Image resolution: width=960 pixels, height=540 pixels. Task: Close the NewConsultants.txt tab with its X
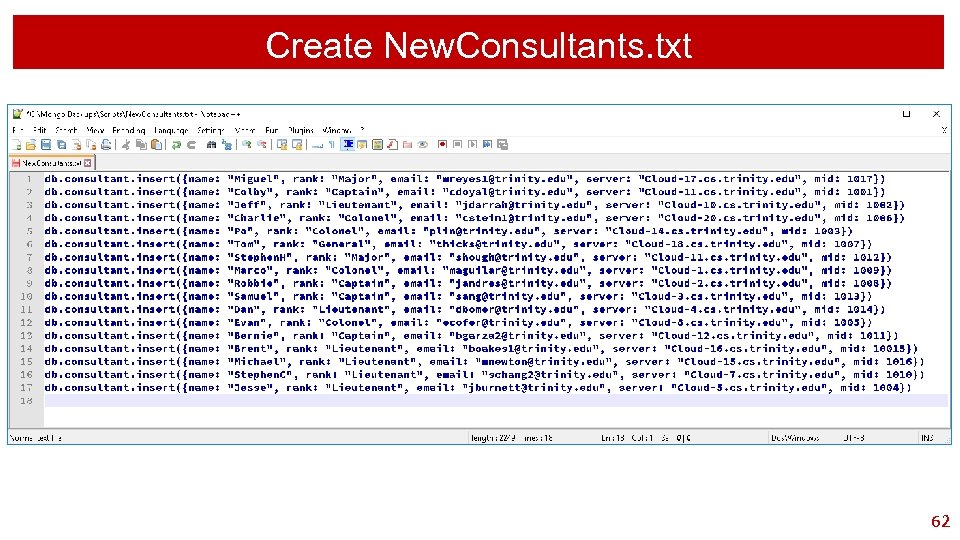tap(88, 163)
